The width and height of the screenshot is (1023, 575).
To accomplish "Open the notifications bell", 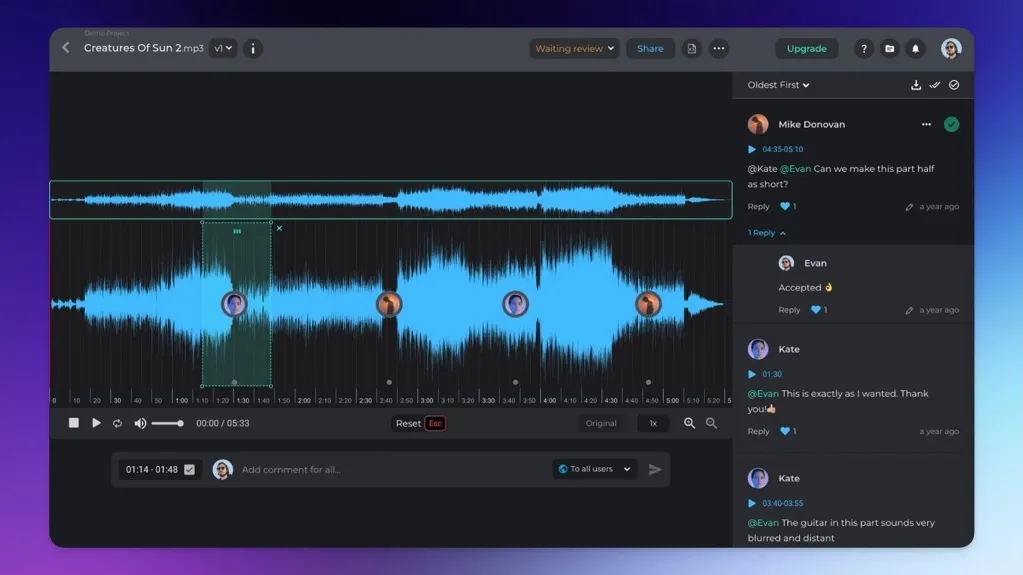I will point(915,48).
